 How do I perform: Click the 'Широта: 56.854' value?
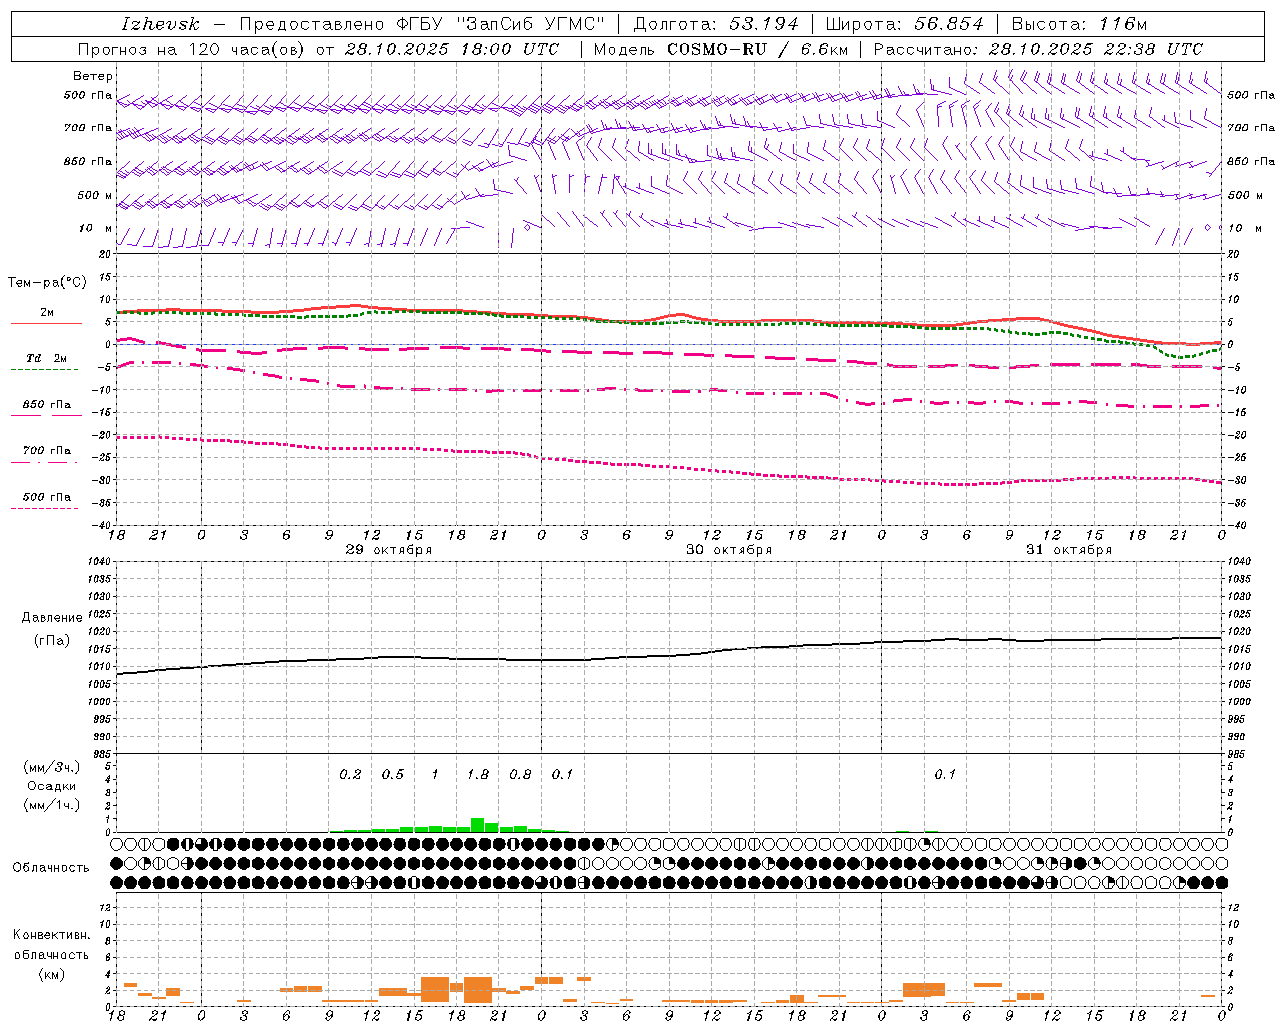[x=904, y=24]
